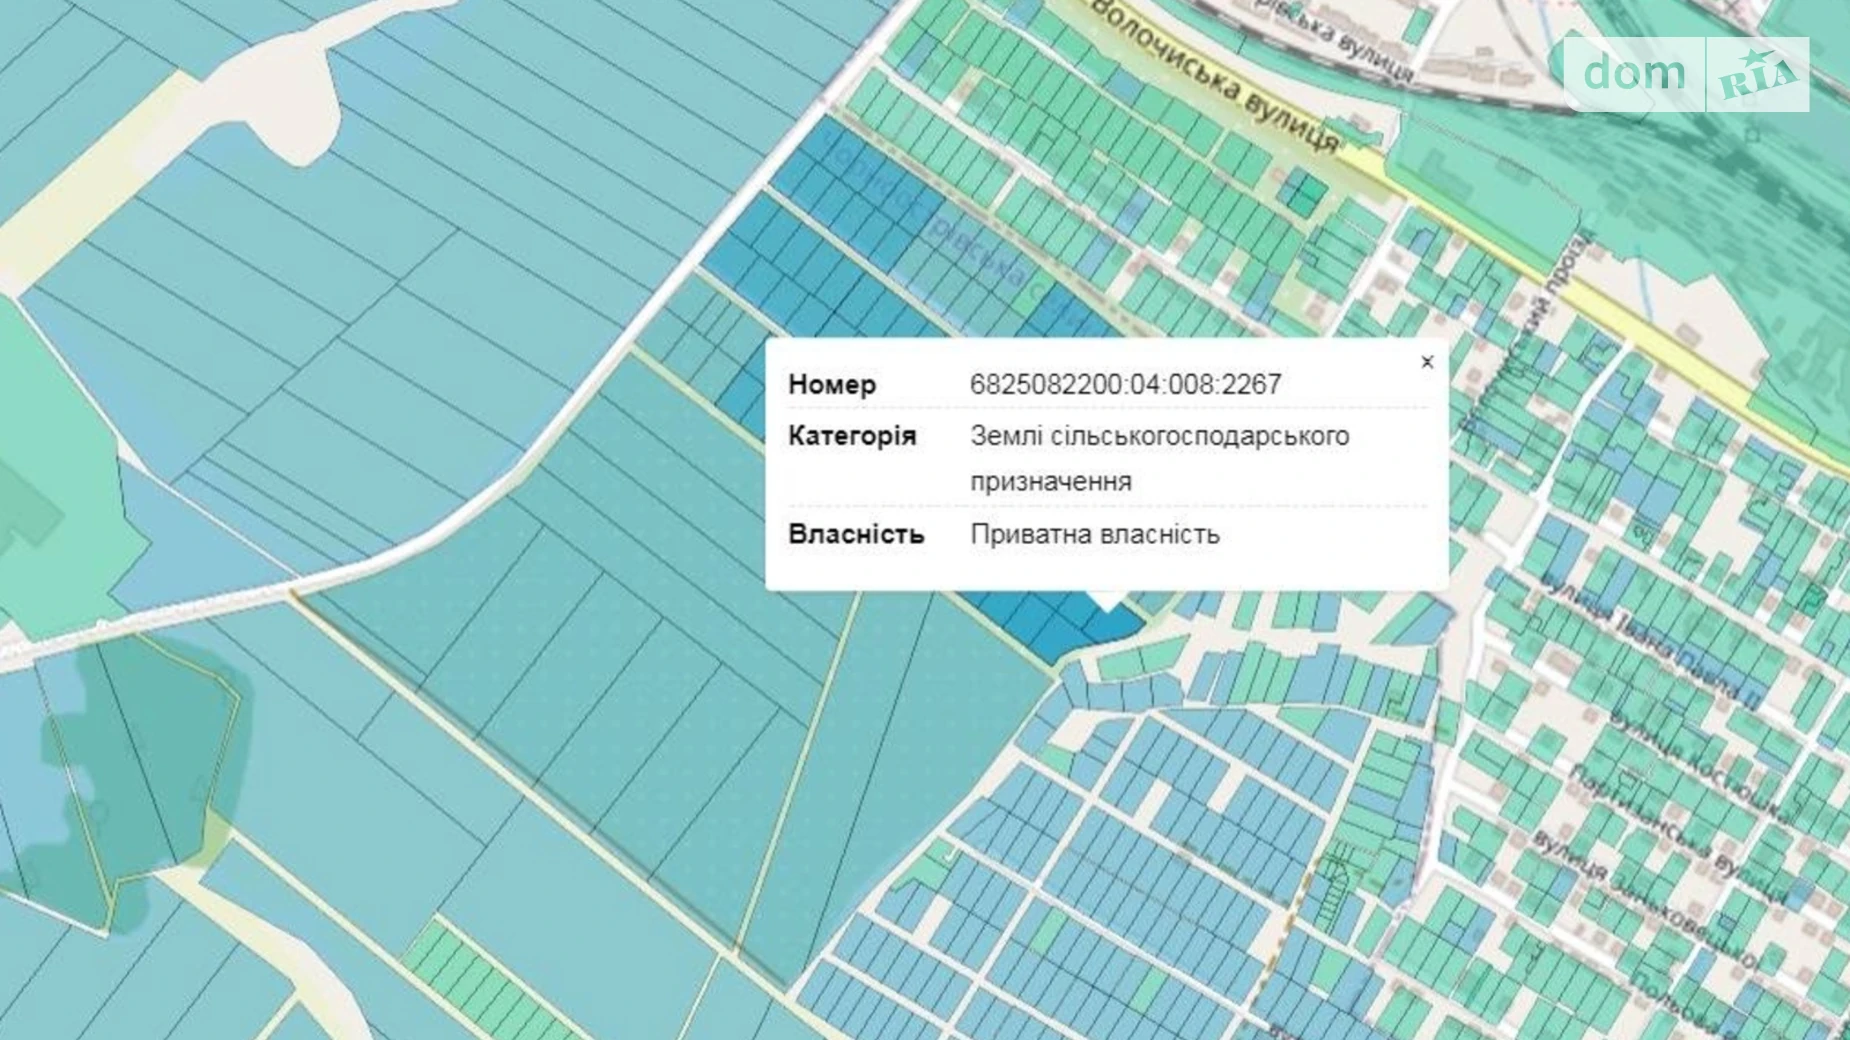Click the cadastral number 6825082200:04:008:2267
This screenshot has width=1850, height=1040.
1125,385
